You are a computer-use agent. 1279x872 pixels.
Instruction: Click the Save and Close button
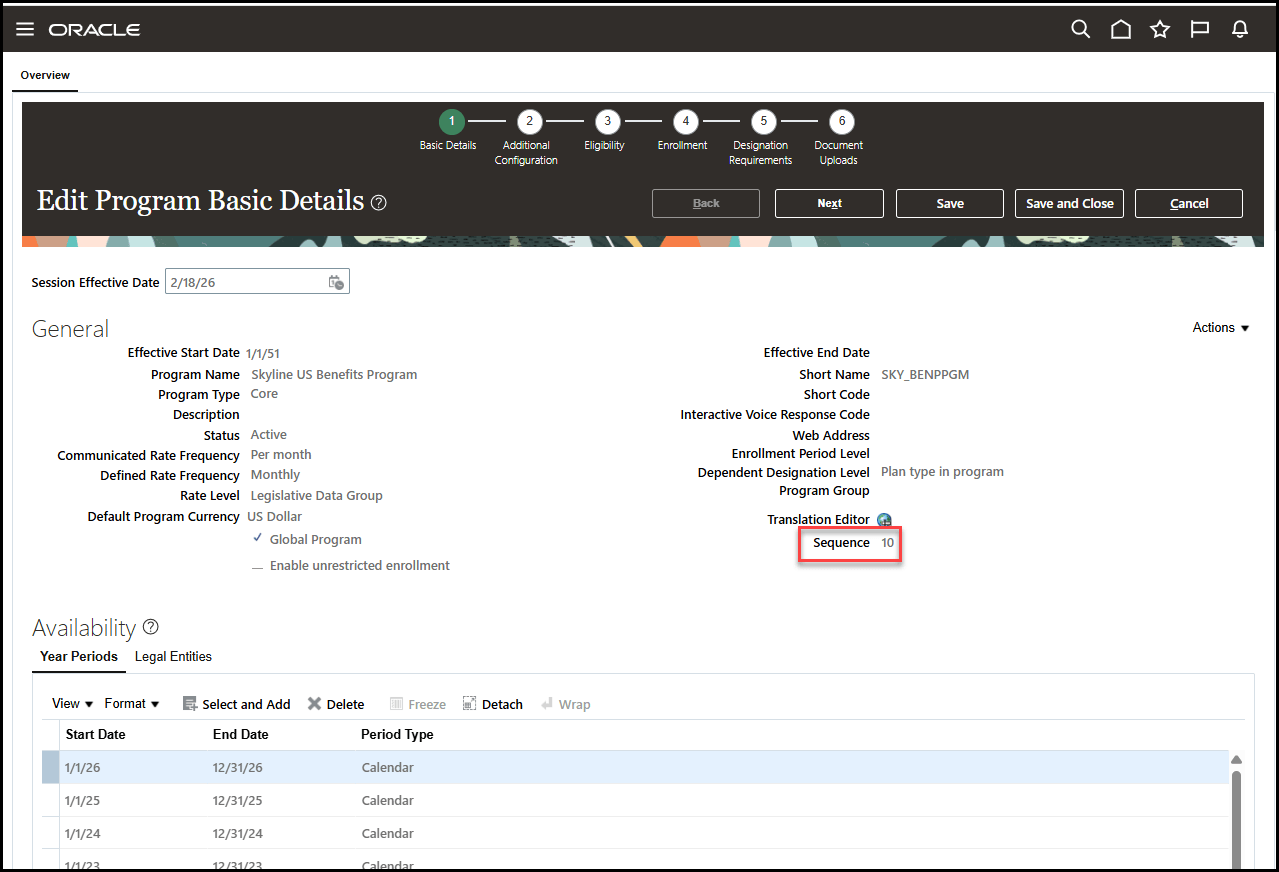(1069, 203)
